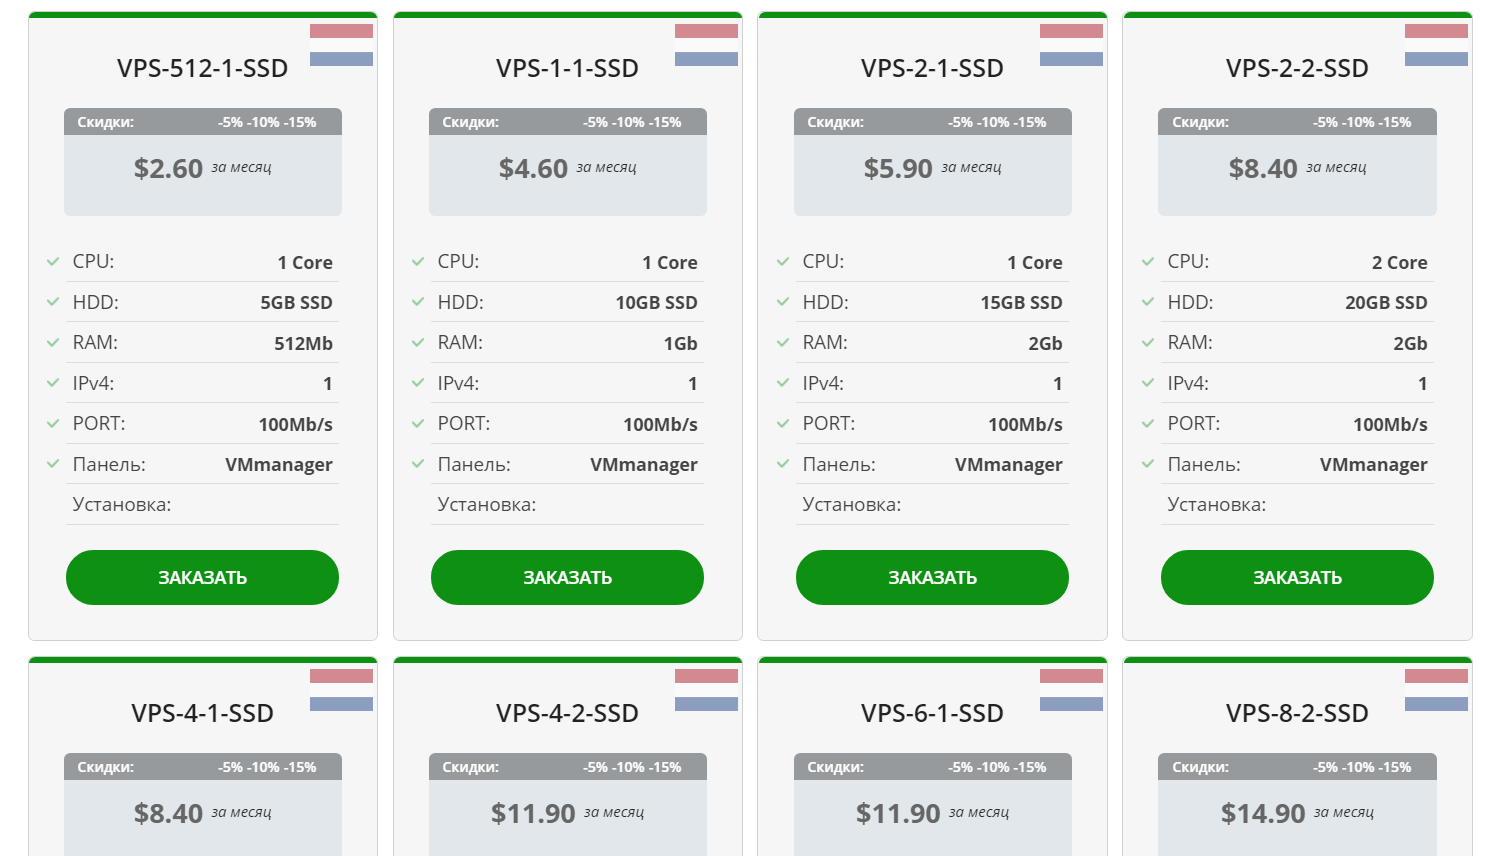This screenshot has width=1486, height=856.
Task: Order the VPS-512-1-SSD plan with ЗАКАЗАТЬ
Action: tap(202, 577)
